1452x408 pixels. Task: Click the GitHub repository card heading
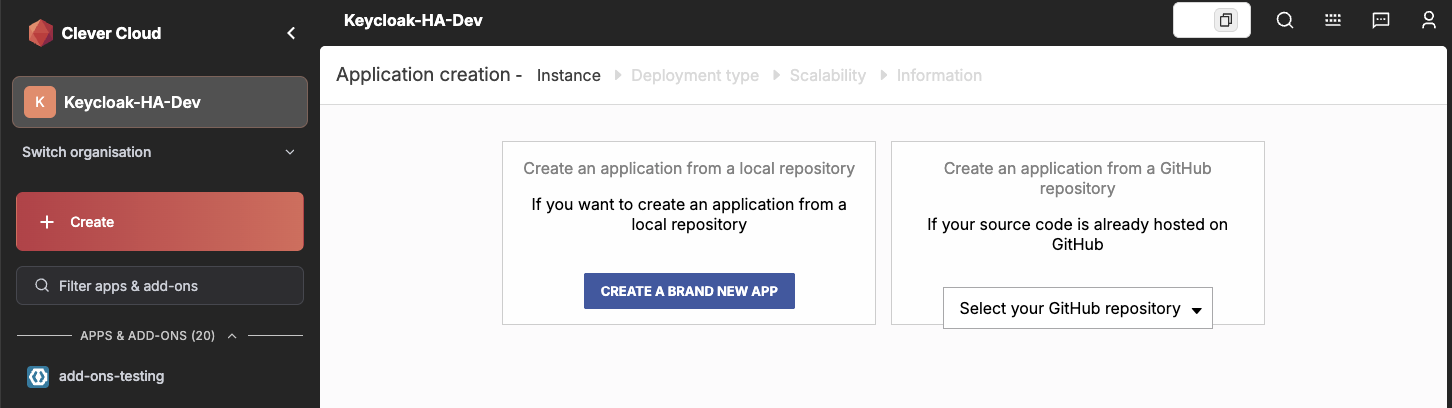pos(1078,178)
